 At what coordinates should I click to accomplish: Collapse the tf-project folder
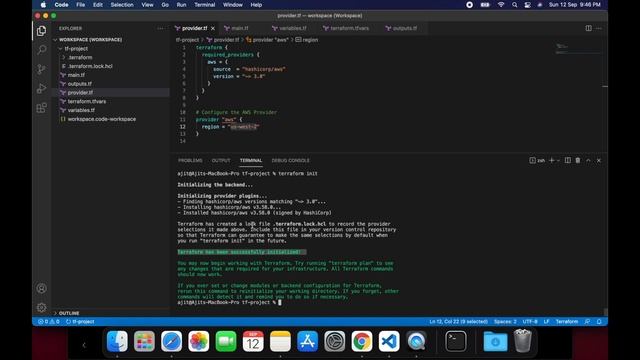click(76, 49)
